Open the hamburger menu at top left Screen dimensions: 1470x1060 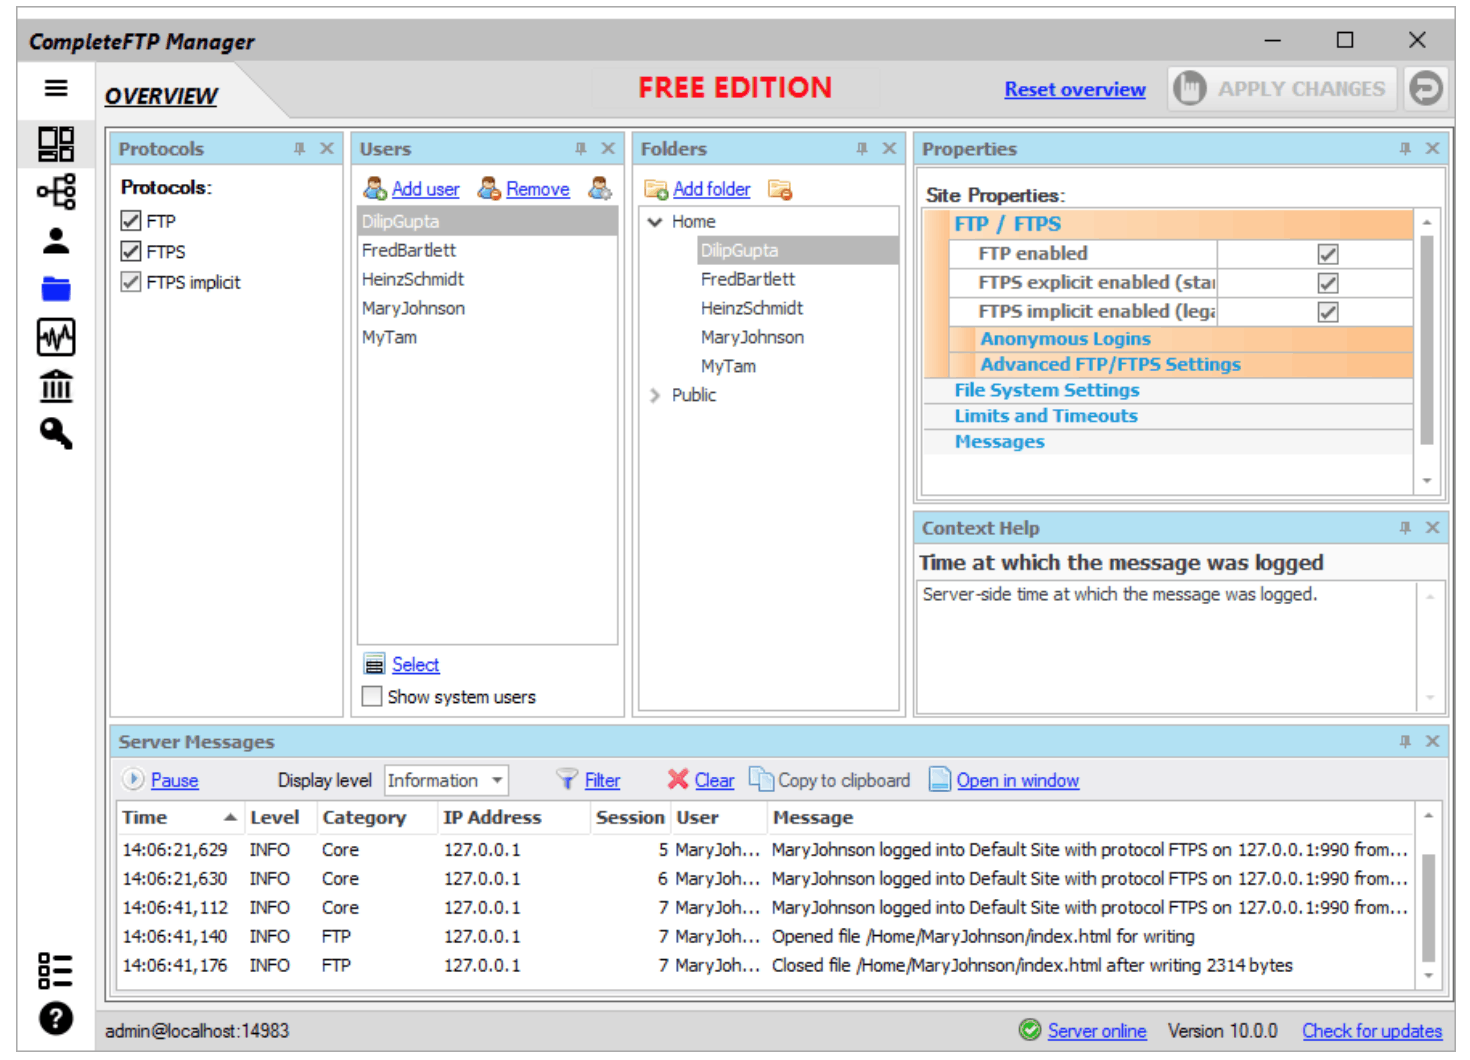click(x=55, y=88)
